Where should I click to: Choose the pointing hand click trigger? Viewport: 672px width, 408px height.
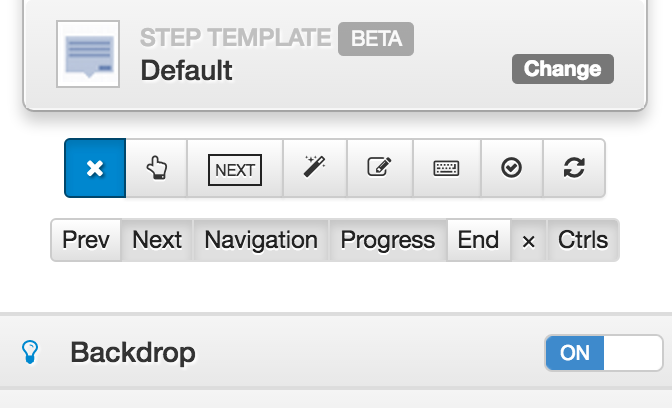click(156, 168)
